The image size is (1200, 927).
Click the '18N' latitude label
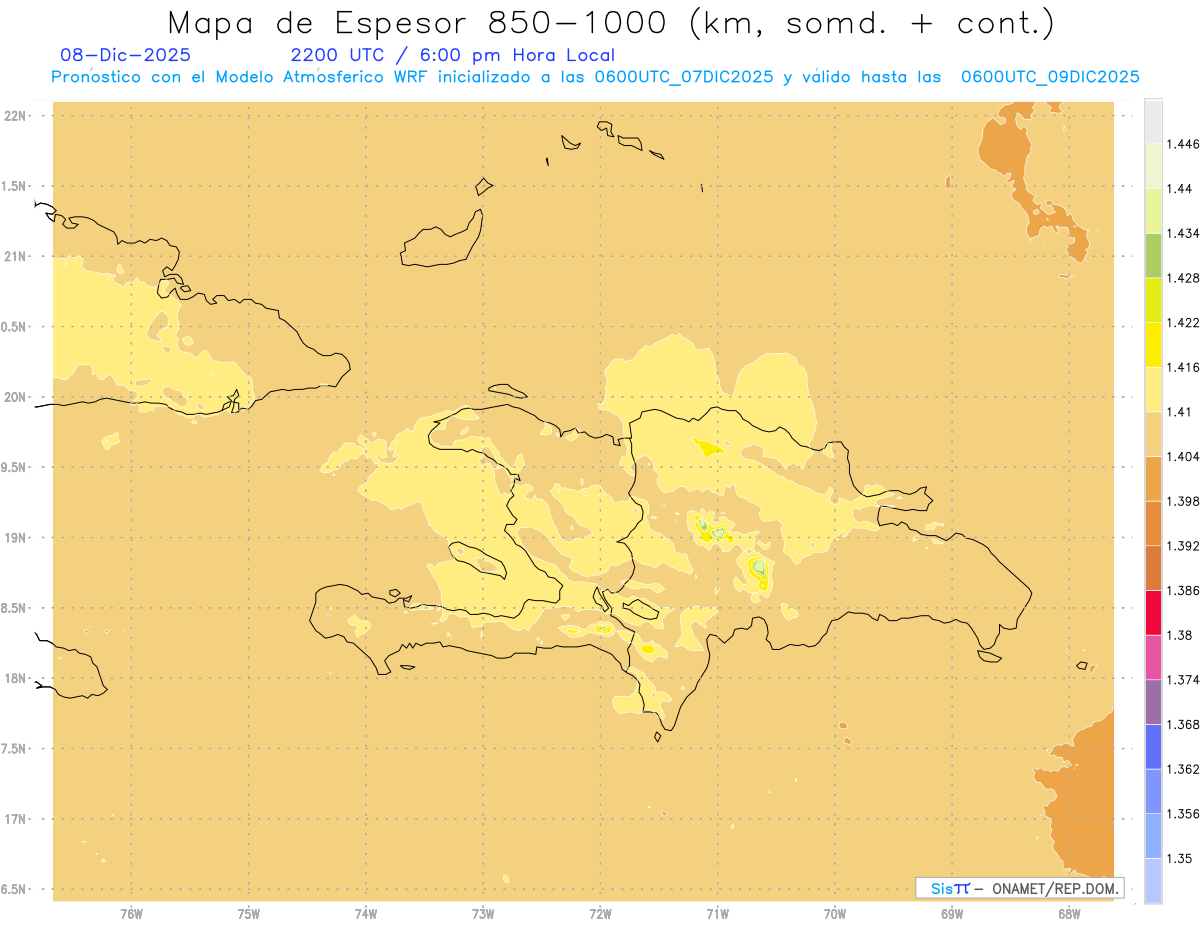tap(16, 679)
